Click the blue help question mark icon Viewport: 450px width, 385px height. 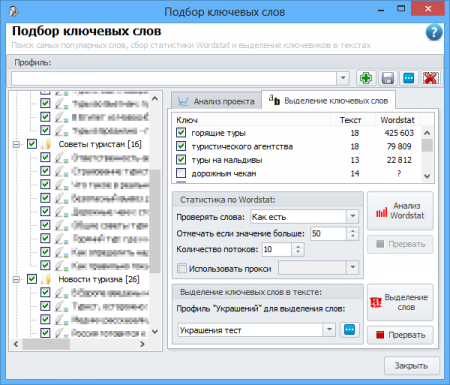(x=434, y=33)
